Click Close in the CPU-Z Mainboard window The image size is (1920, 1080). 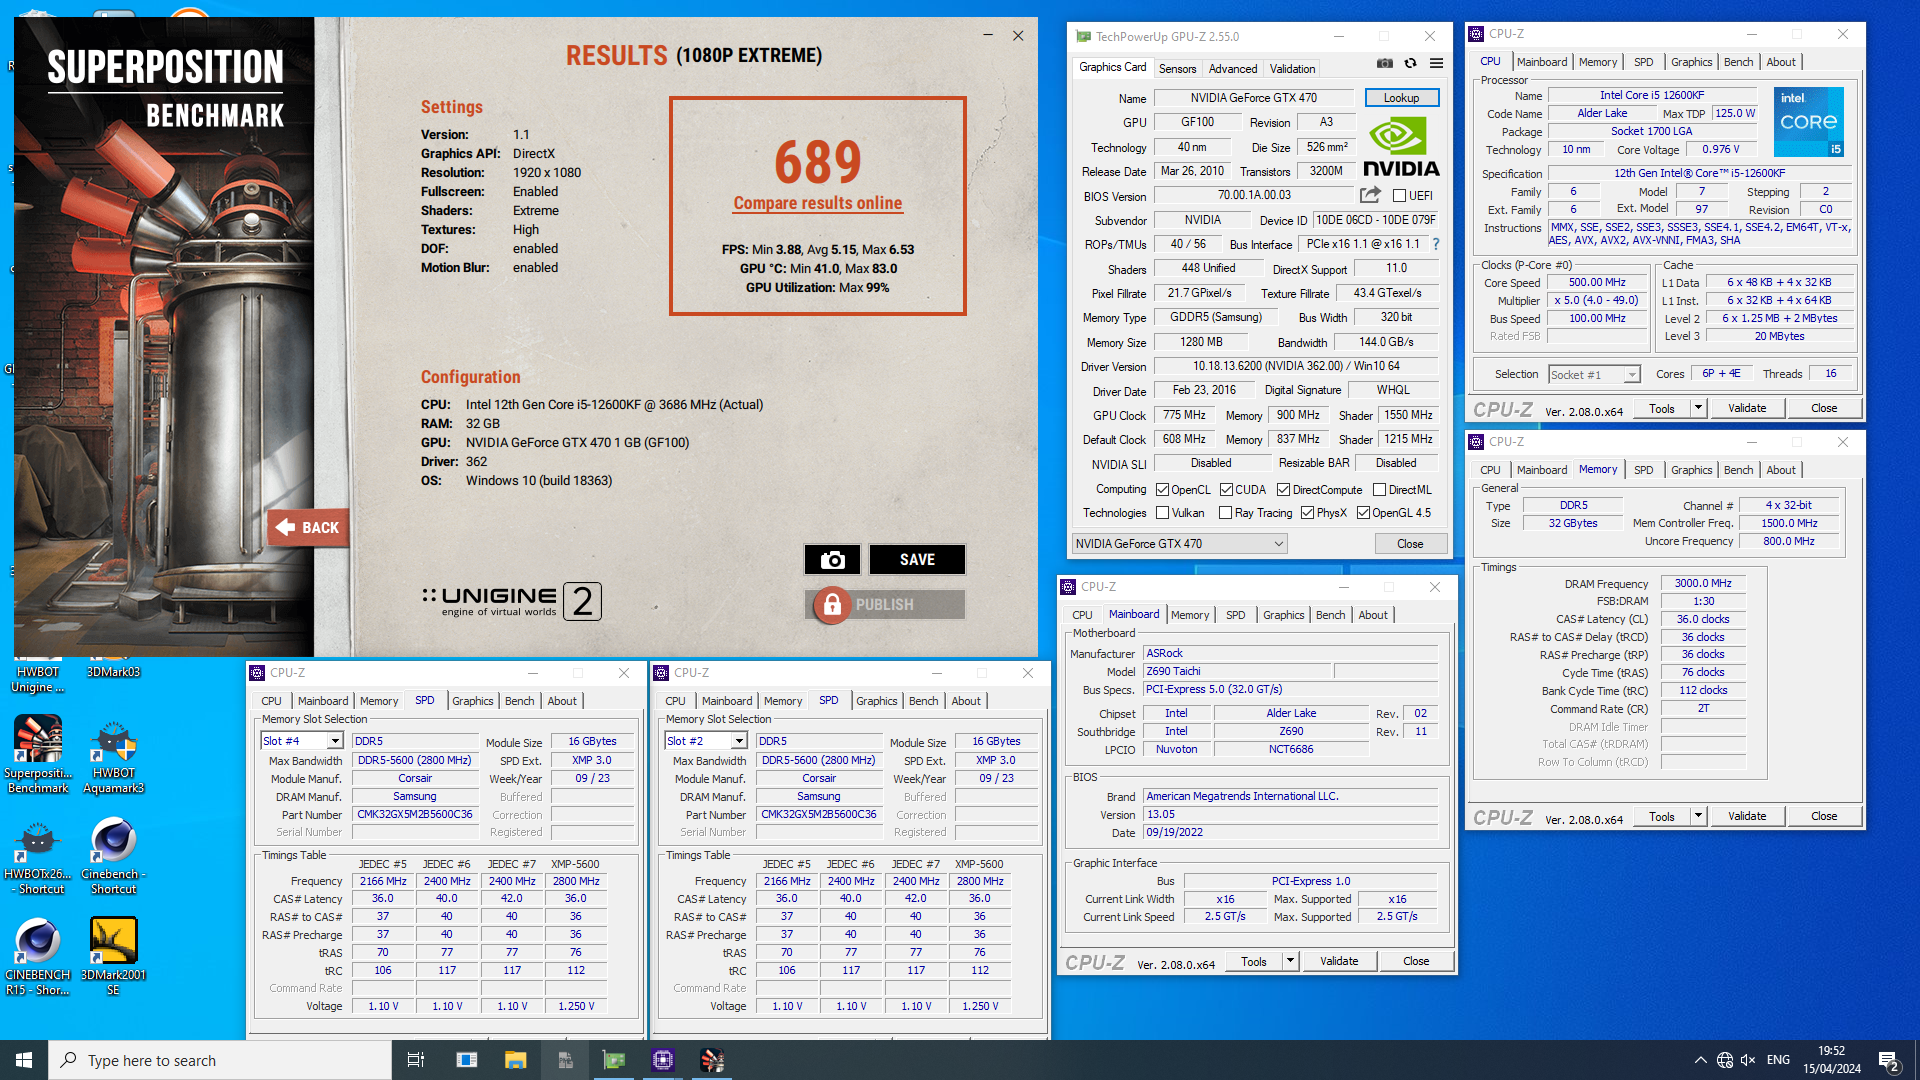click(x=1416, y=961)
